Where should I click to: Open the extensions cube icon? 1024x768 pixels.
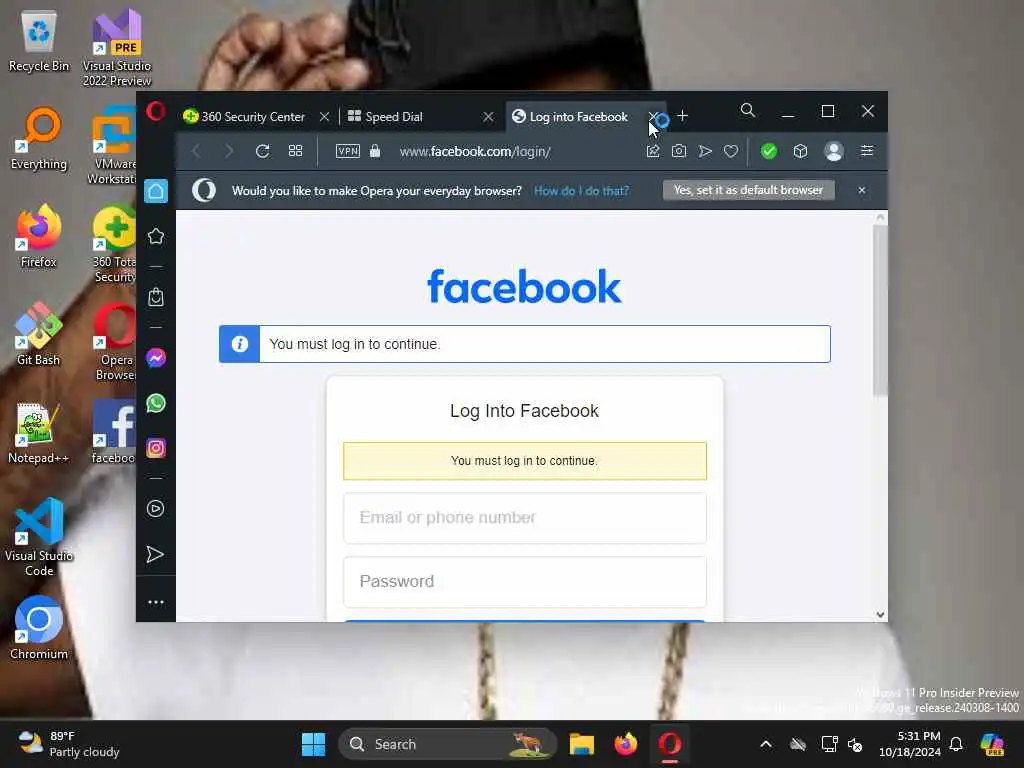[x=800, y=152]
